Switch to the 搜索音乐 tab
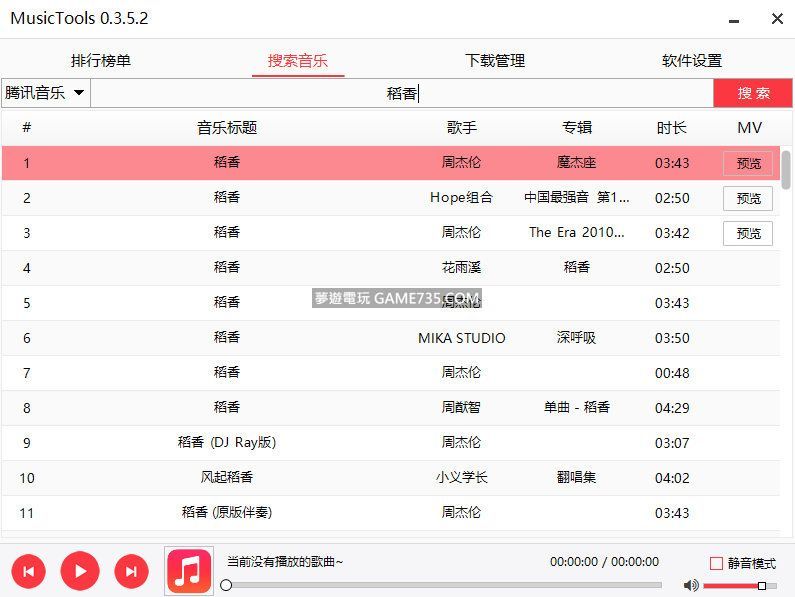The height and width of the screenshot is (597, 795). pos(298,61)
